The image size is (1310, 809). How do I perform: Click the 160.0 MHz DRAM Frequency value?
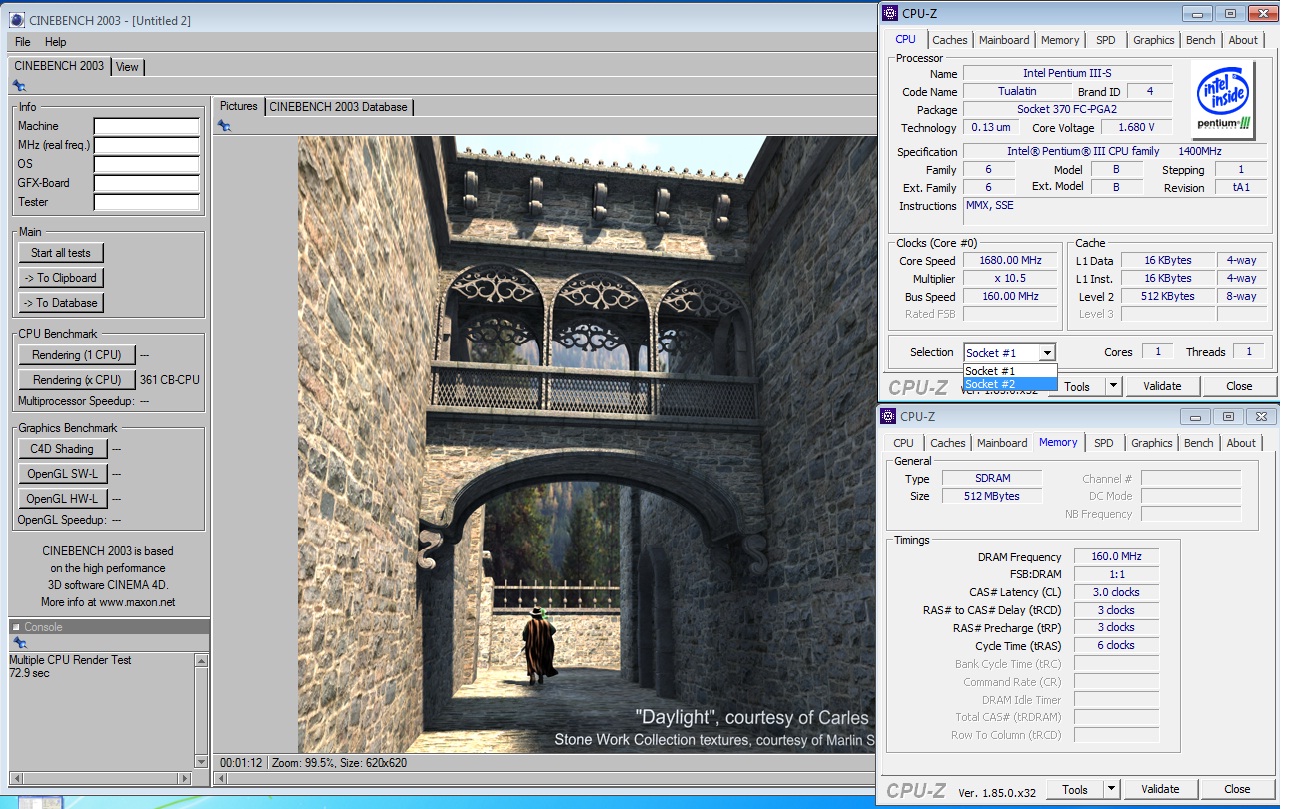[x=1116, y=557]
